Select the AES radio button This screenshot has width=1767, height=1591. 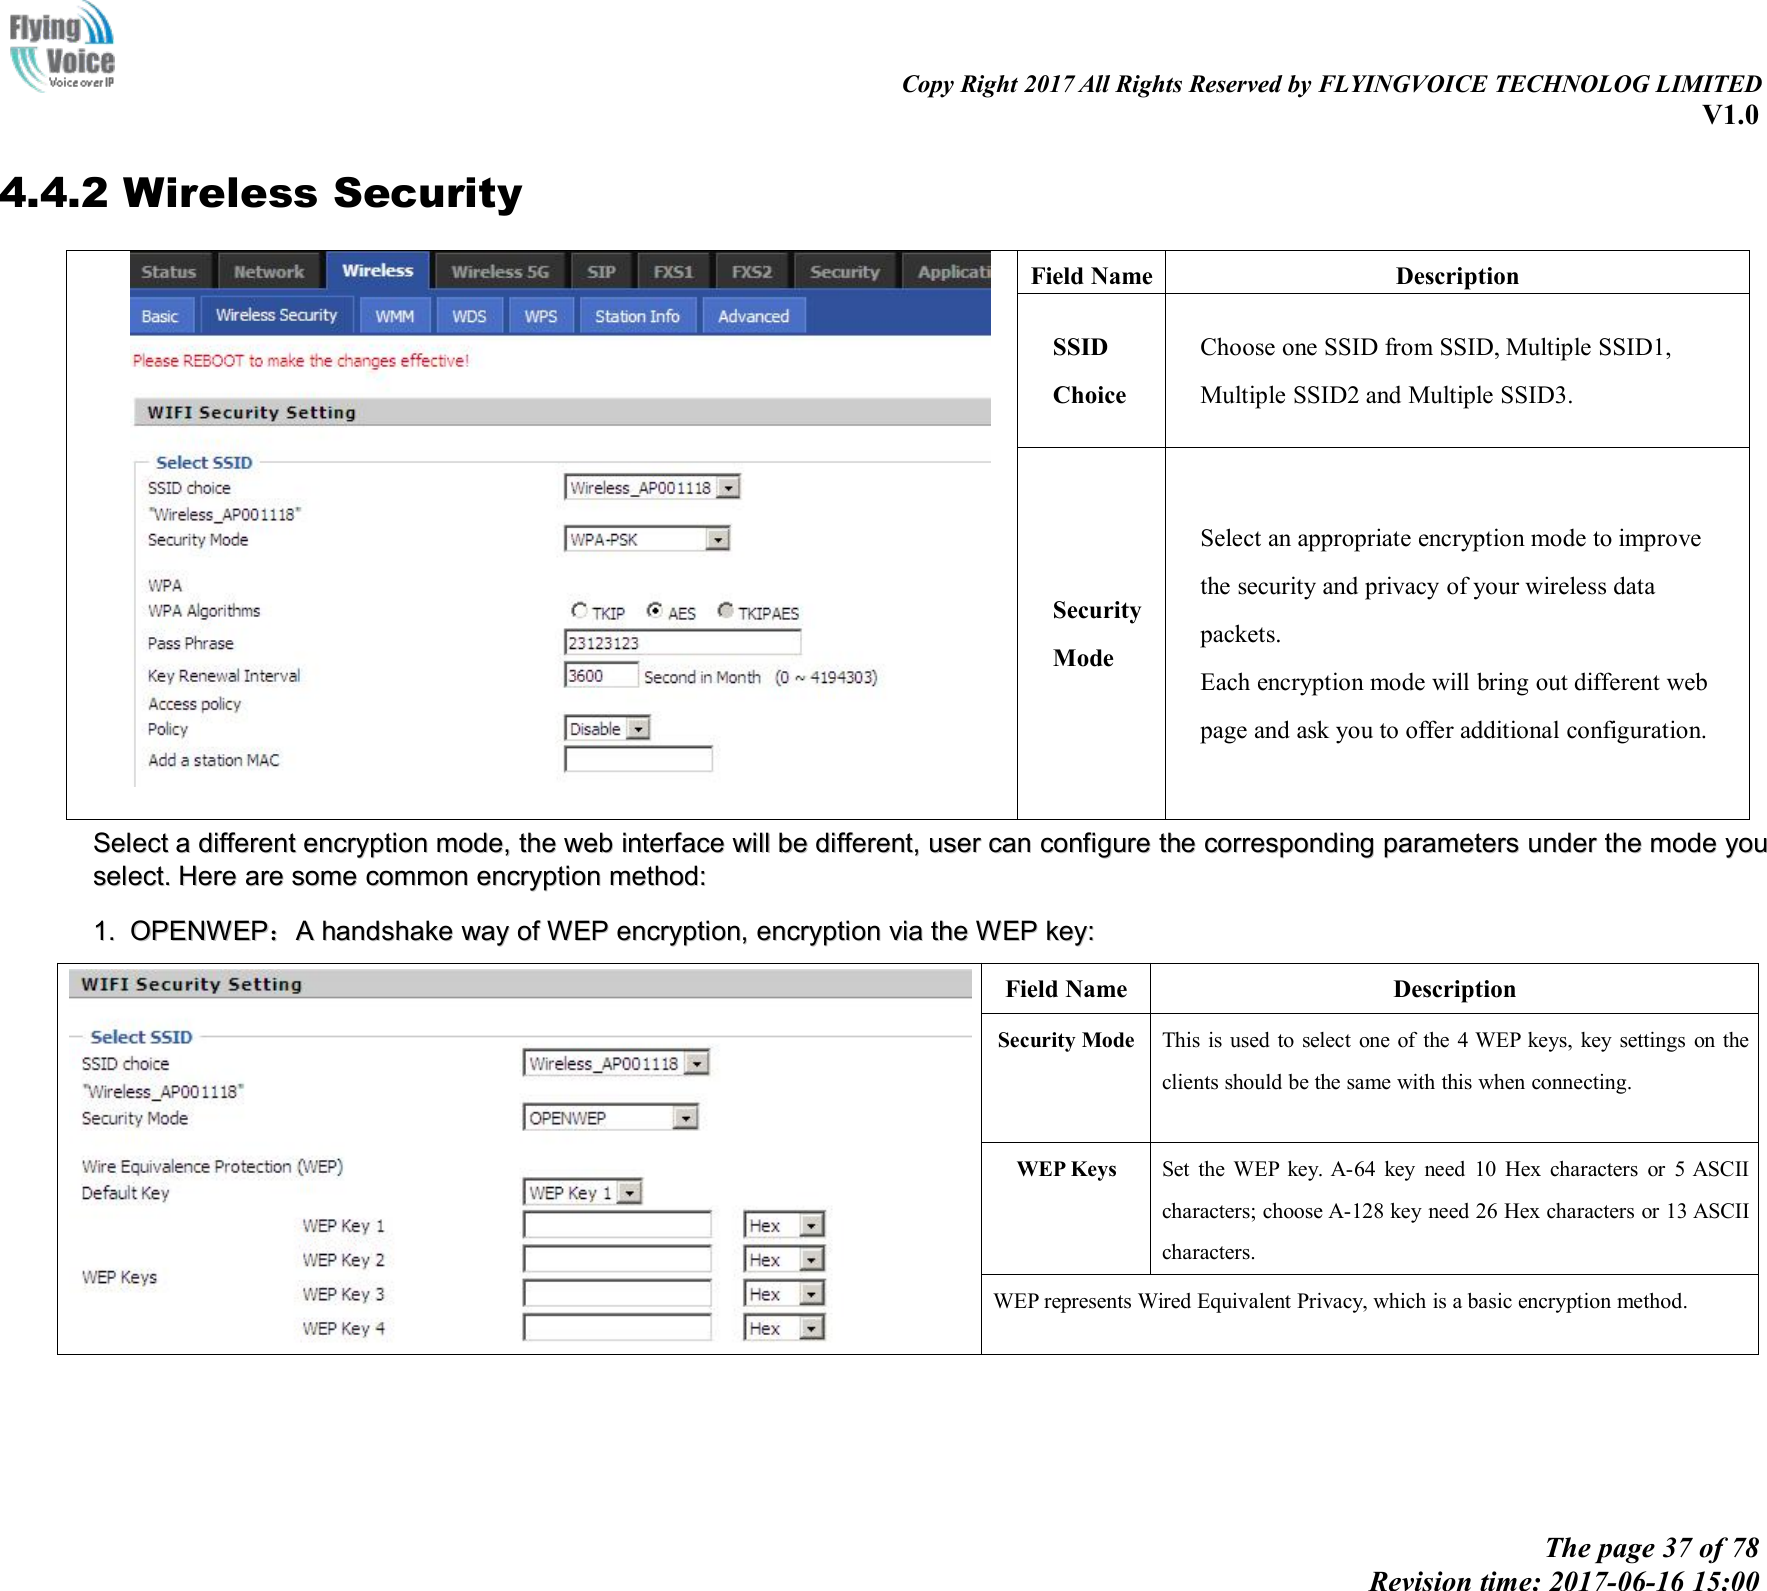coord(654,610)
